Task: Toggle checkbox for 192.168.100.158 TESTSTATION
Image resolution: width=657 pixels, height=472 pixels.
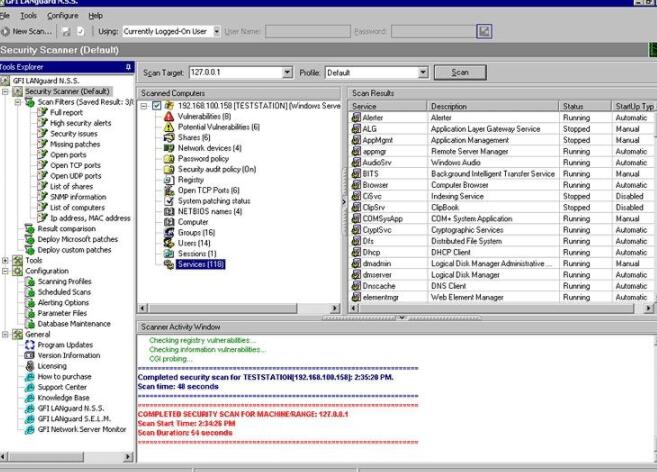Action: pyautogui.click(x=157, y=106)
